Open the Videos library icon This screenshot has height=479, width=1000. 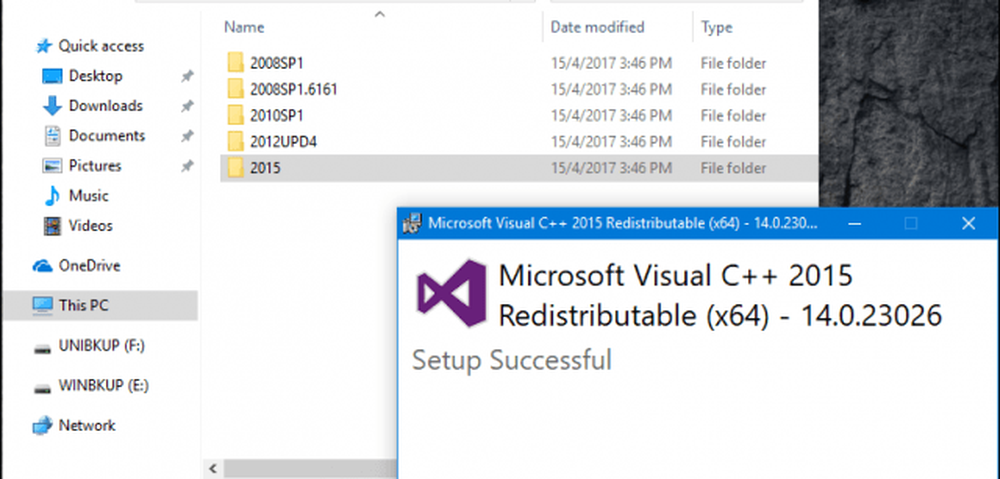[52, 226]
